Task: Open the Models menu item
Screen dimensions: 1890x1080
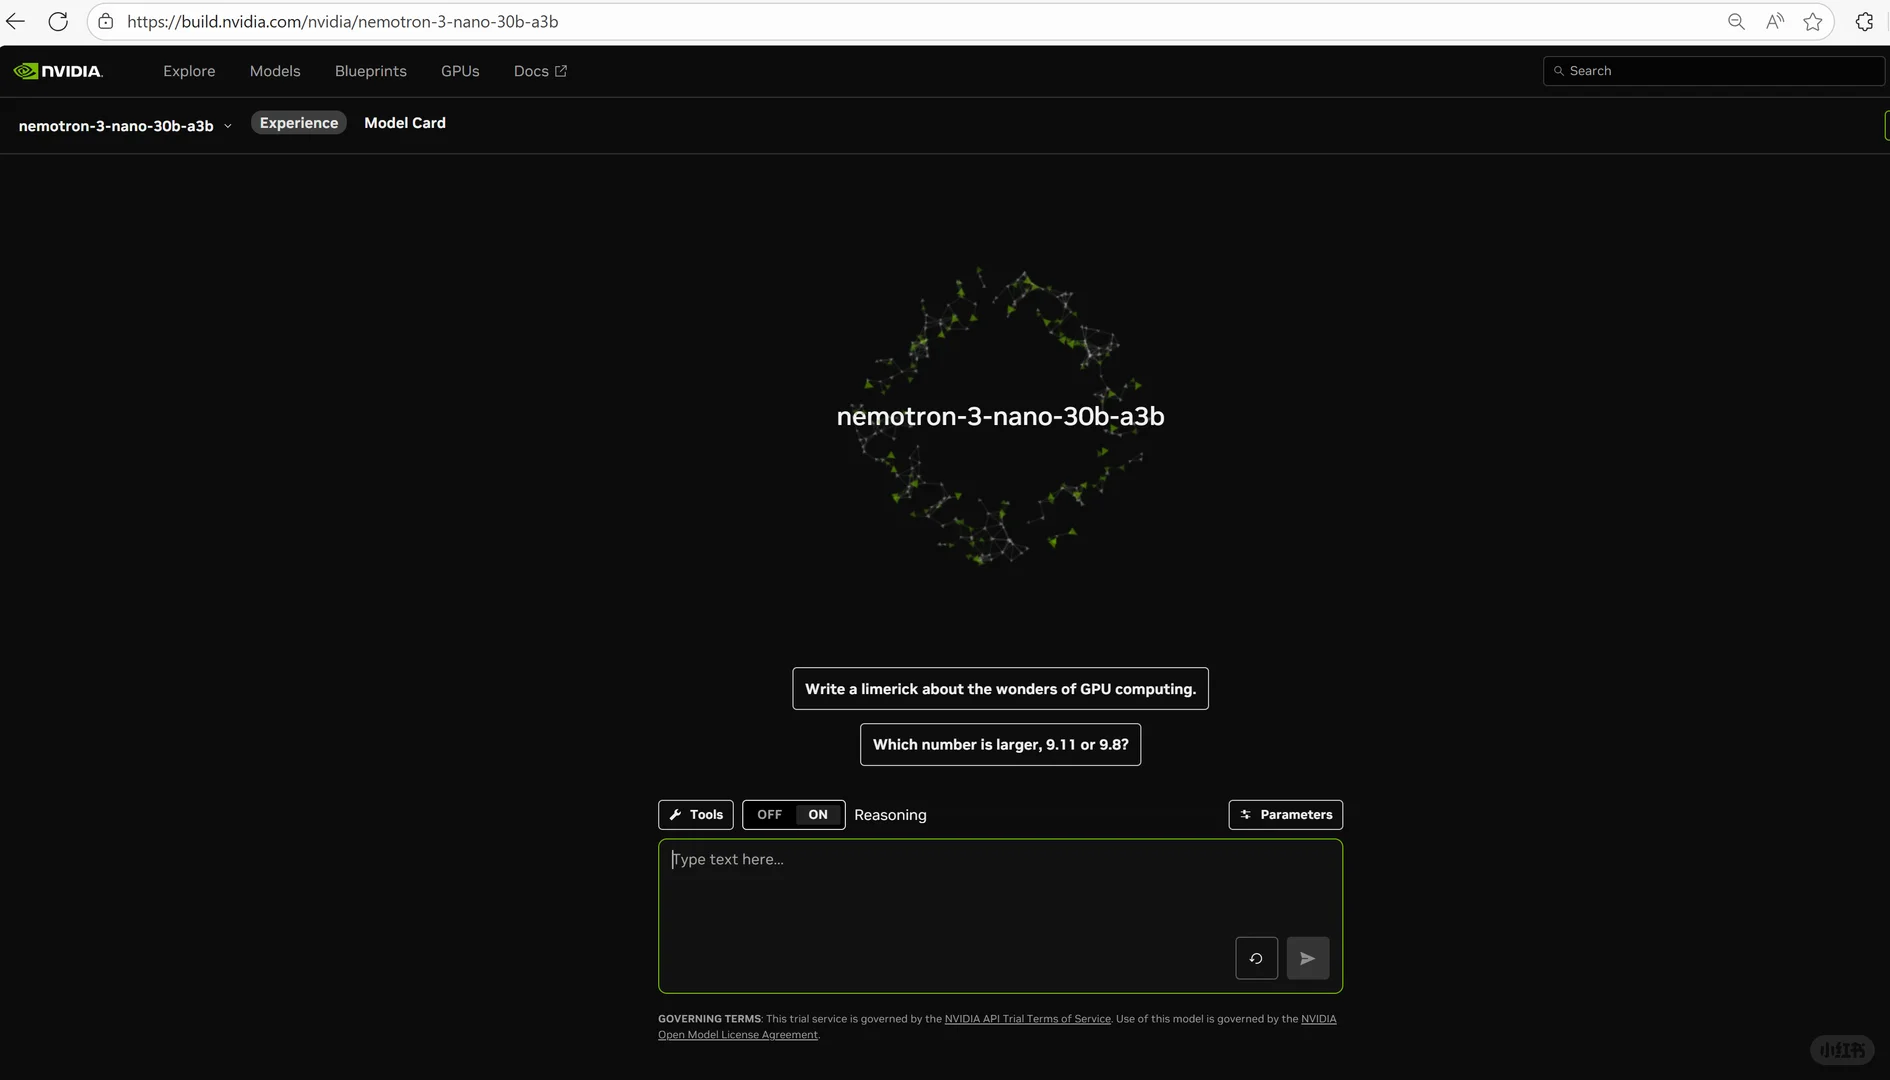Action: [274, 70]
